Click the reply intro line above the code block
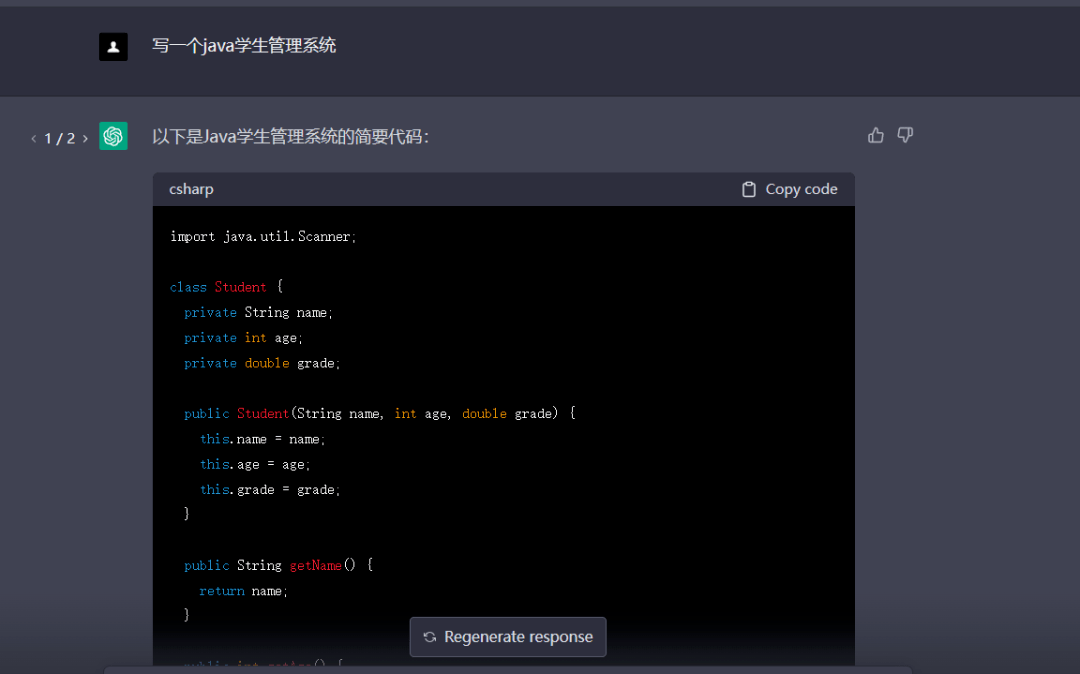Viewport: 1080px width, 674px height. (x=290, y=136)
